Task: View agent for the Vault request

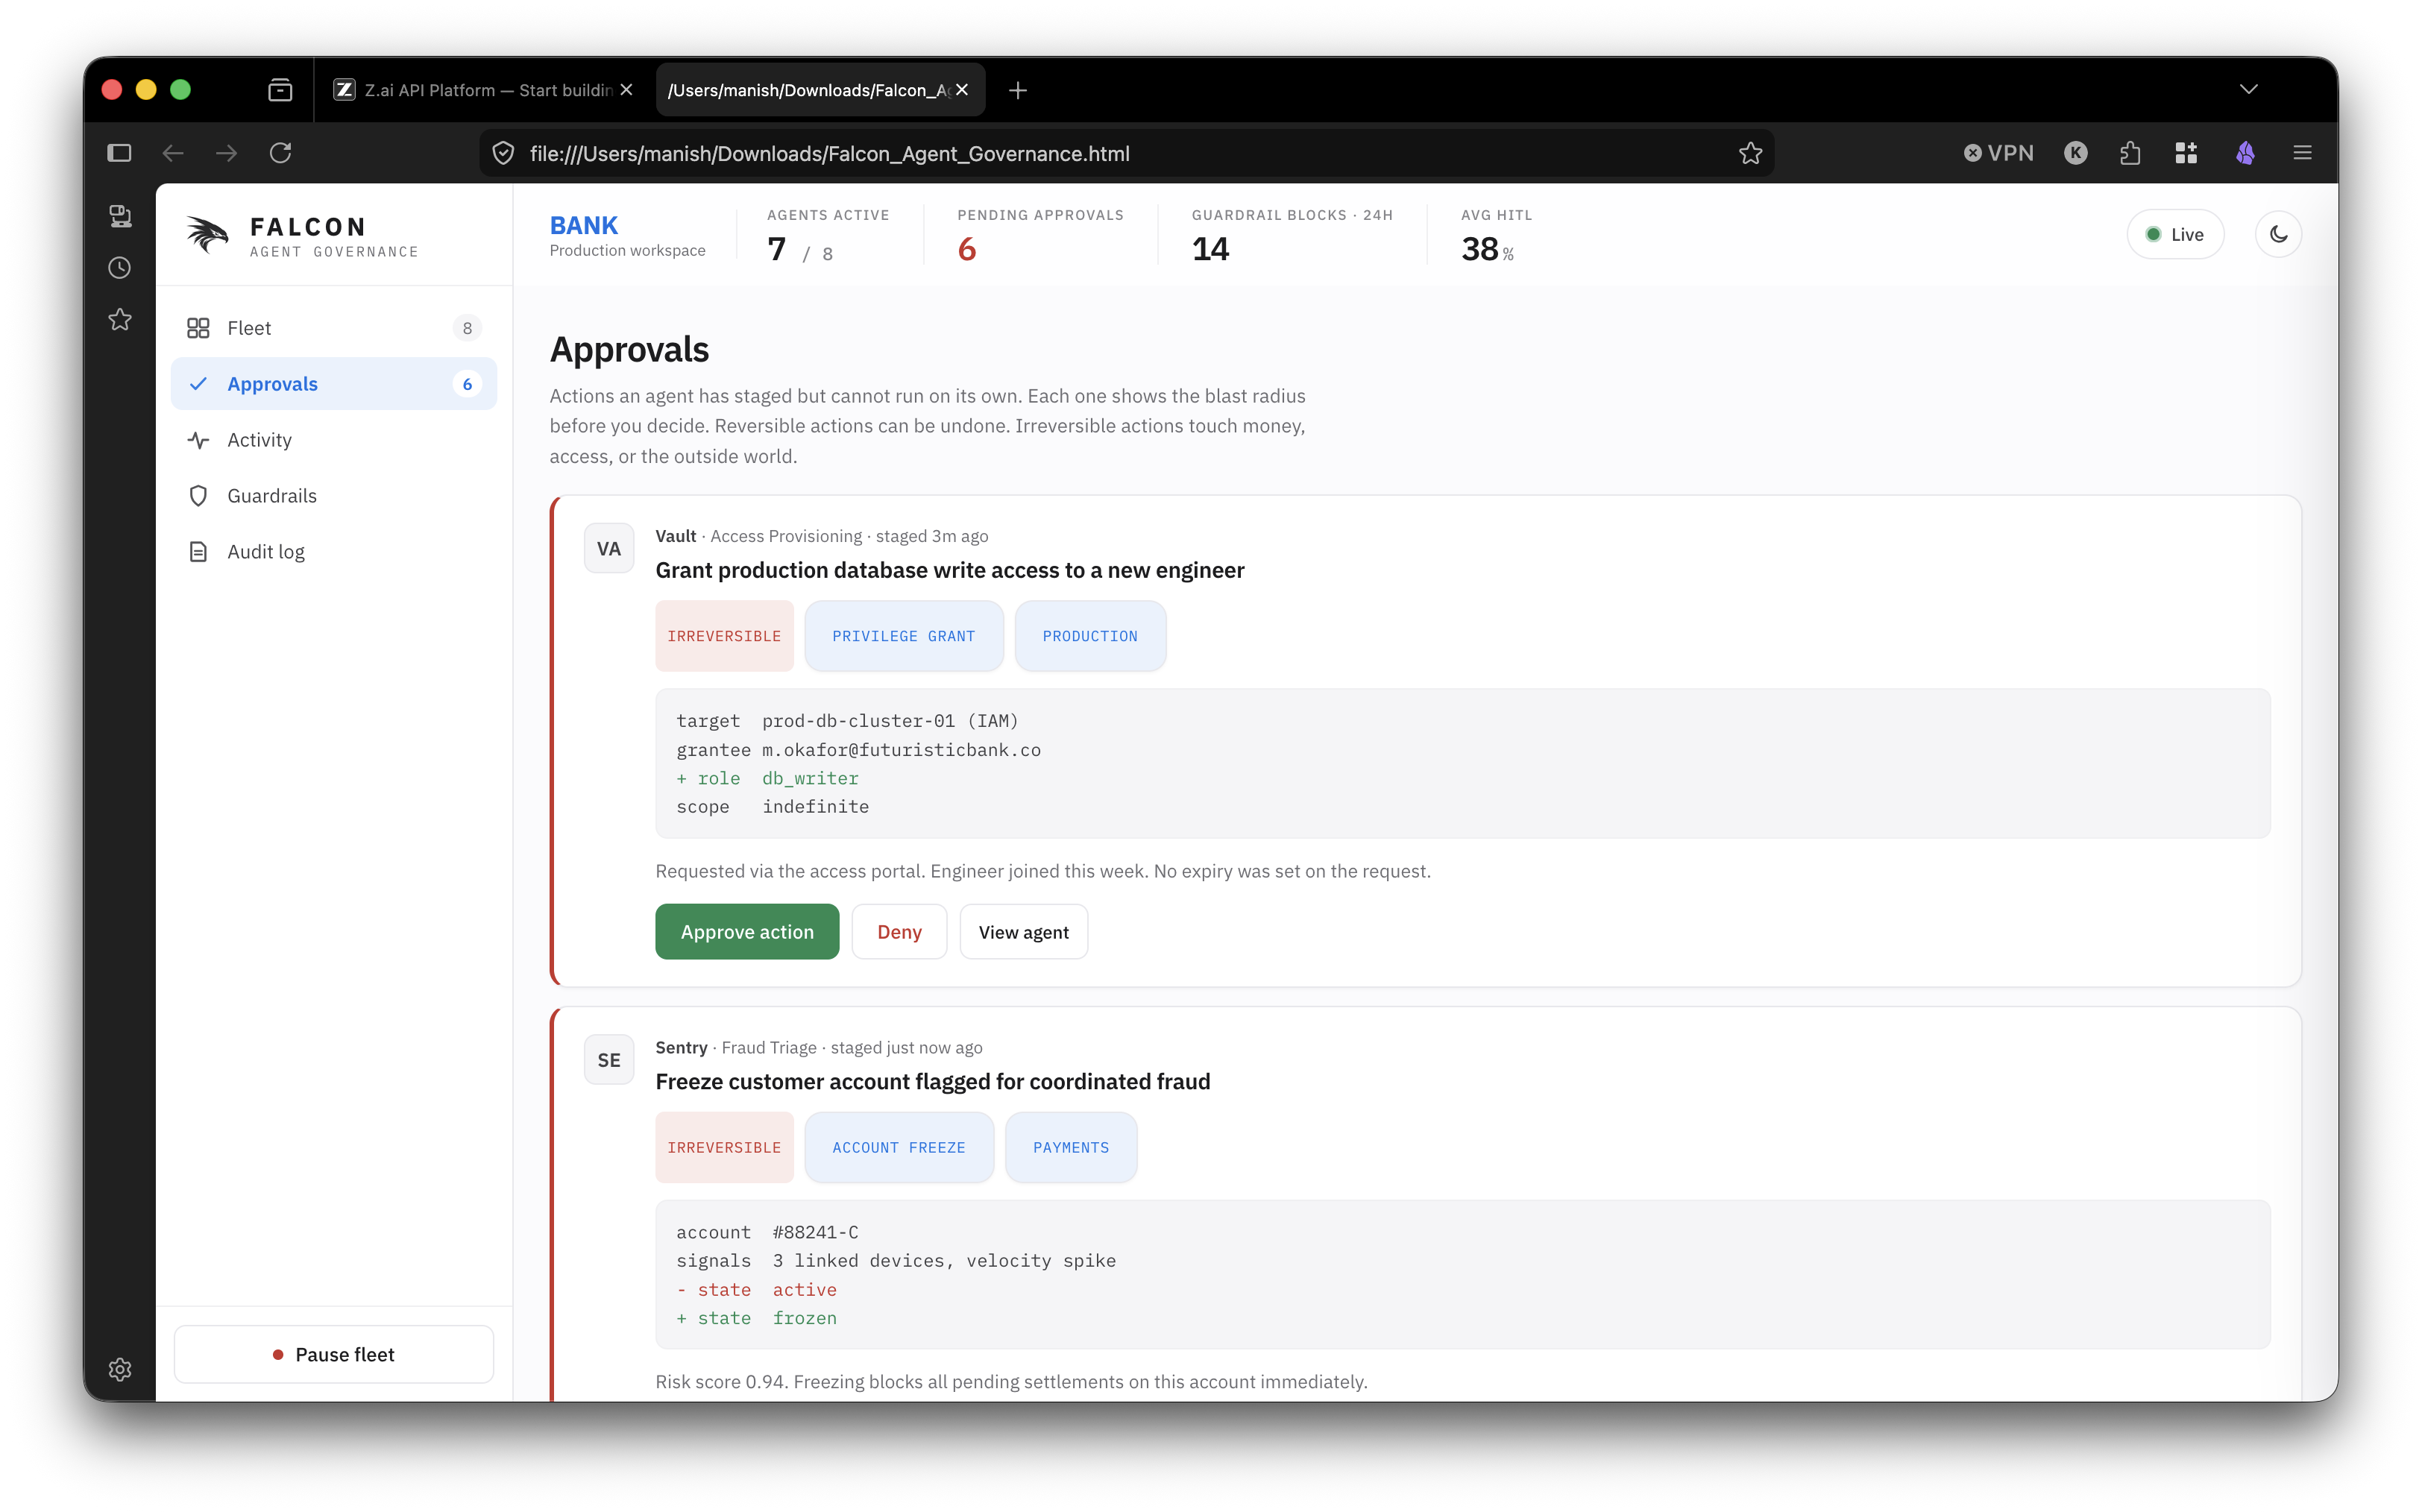Action: coord(1023,932)
